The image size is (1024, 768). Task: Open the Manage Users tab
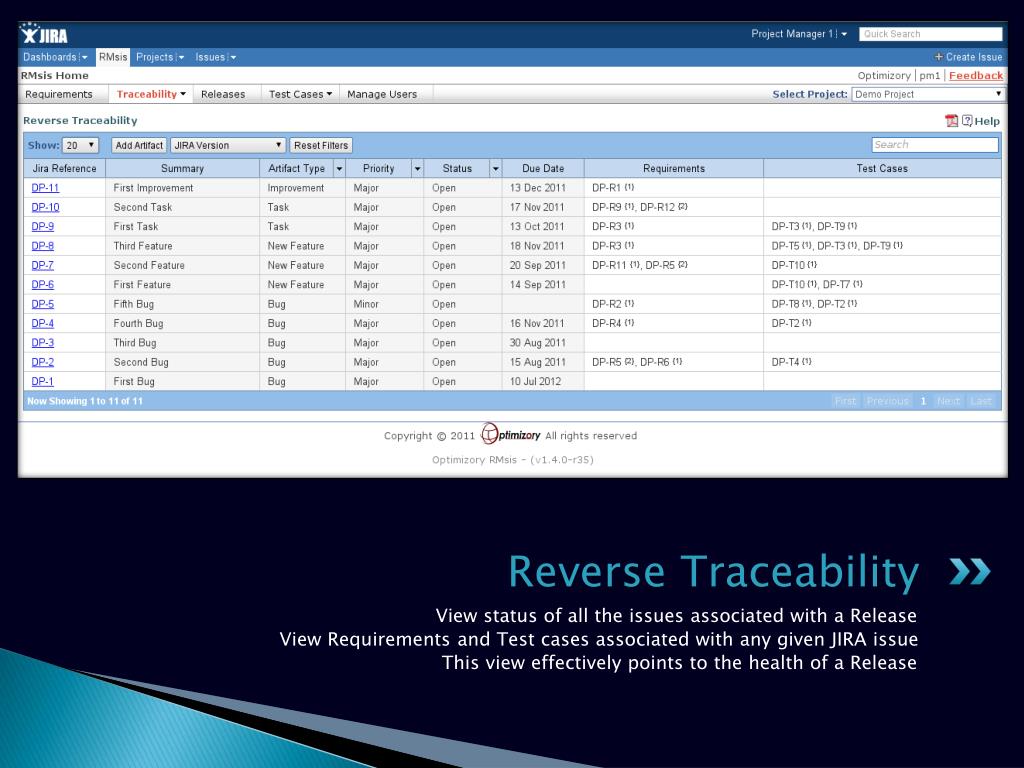[382, 94]
